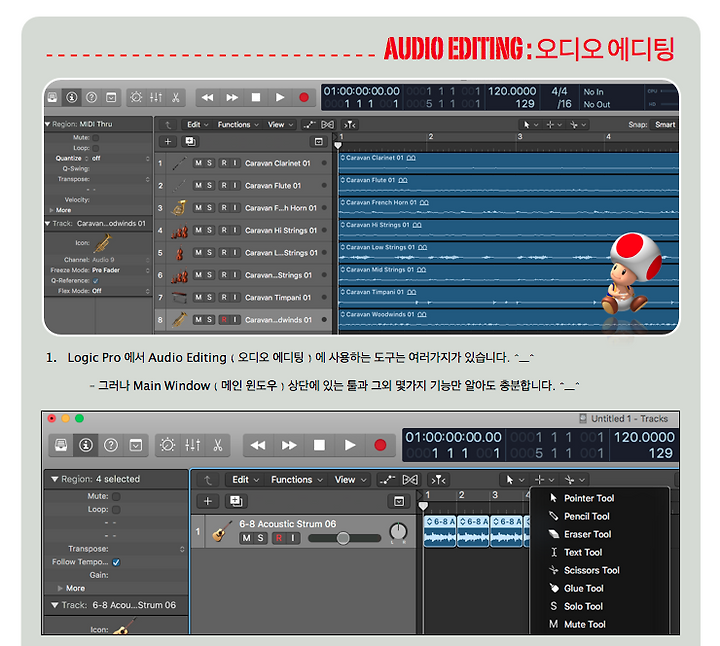Choose Solo Tool from the tool menu
The width and height of the screenshot is (720, 646).
pyautogui.click(x=599, y=606)
